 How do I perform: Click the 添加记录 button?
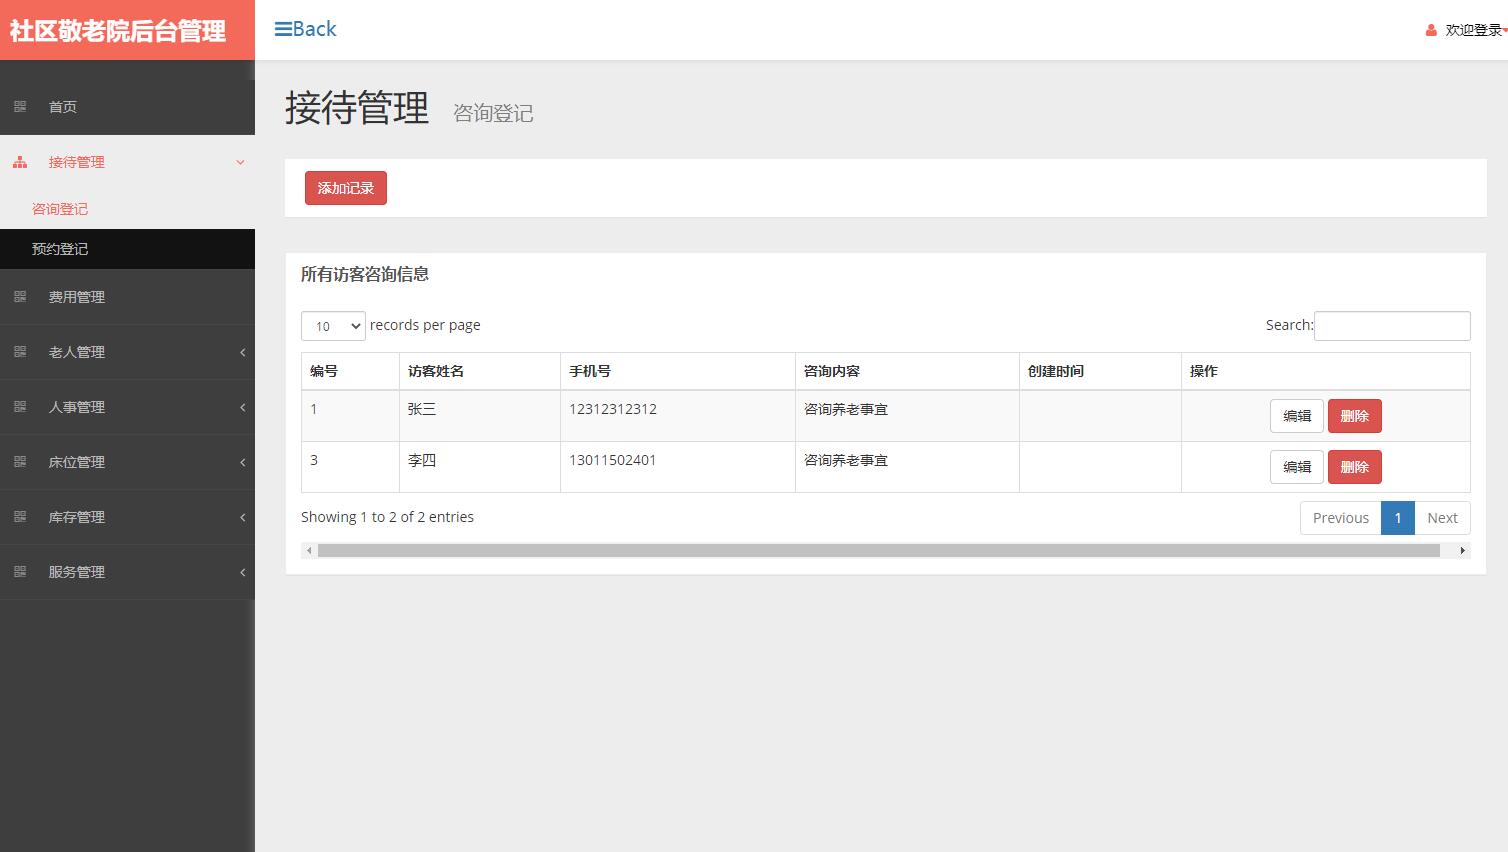coord(345,187)
